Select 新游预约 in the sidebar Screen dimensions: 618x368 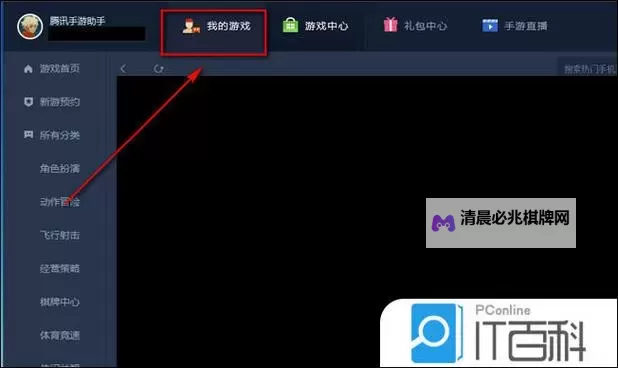60,102
